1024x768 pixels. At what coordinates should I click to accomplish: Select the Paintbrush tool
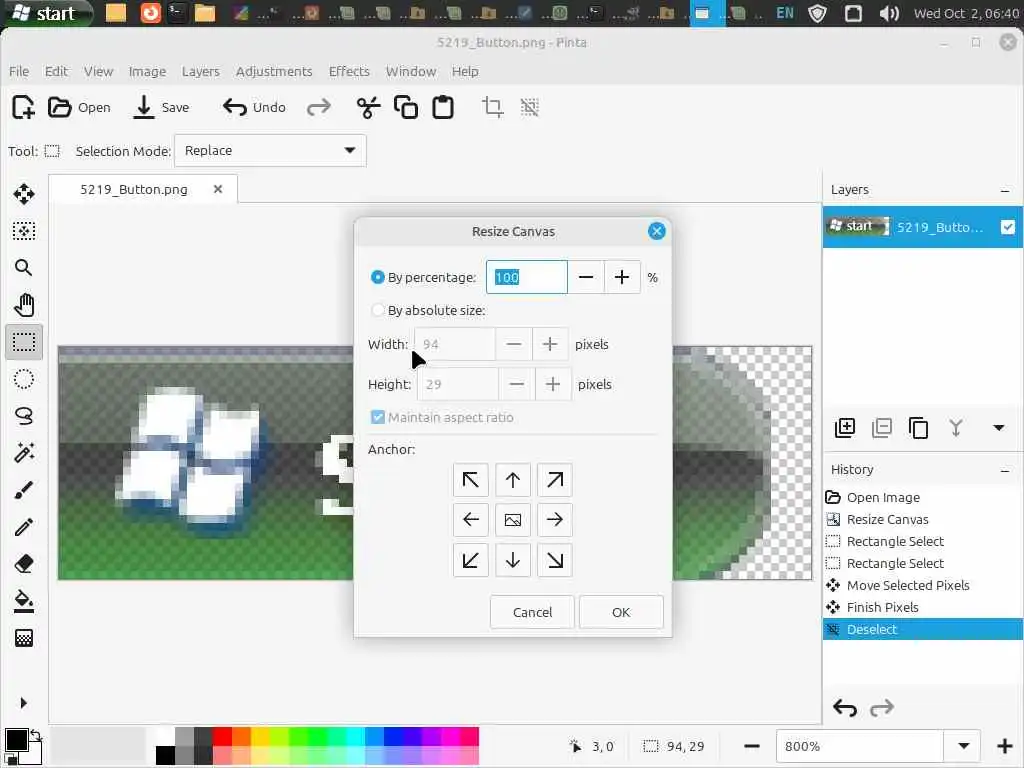(x=24, y=490)
